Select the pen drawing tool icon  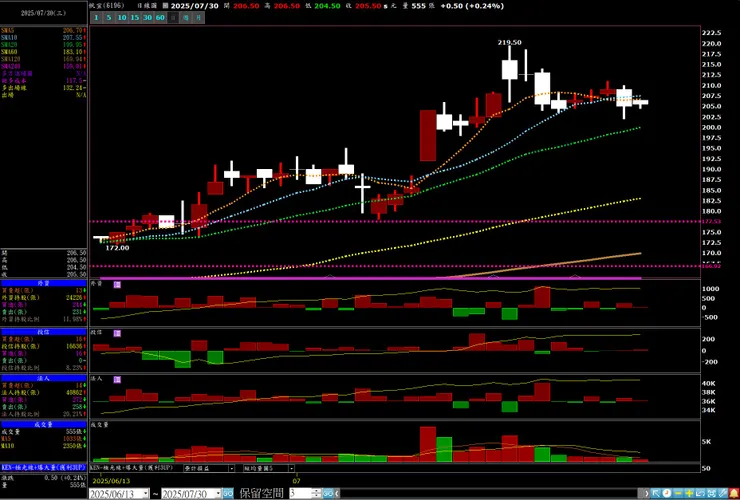(x=723, y=493)
